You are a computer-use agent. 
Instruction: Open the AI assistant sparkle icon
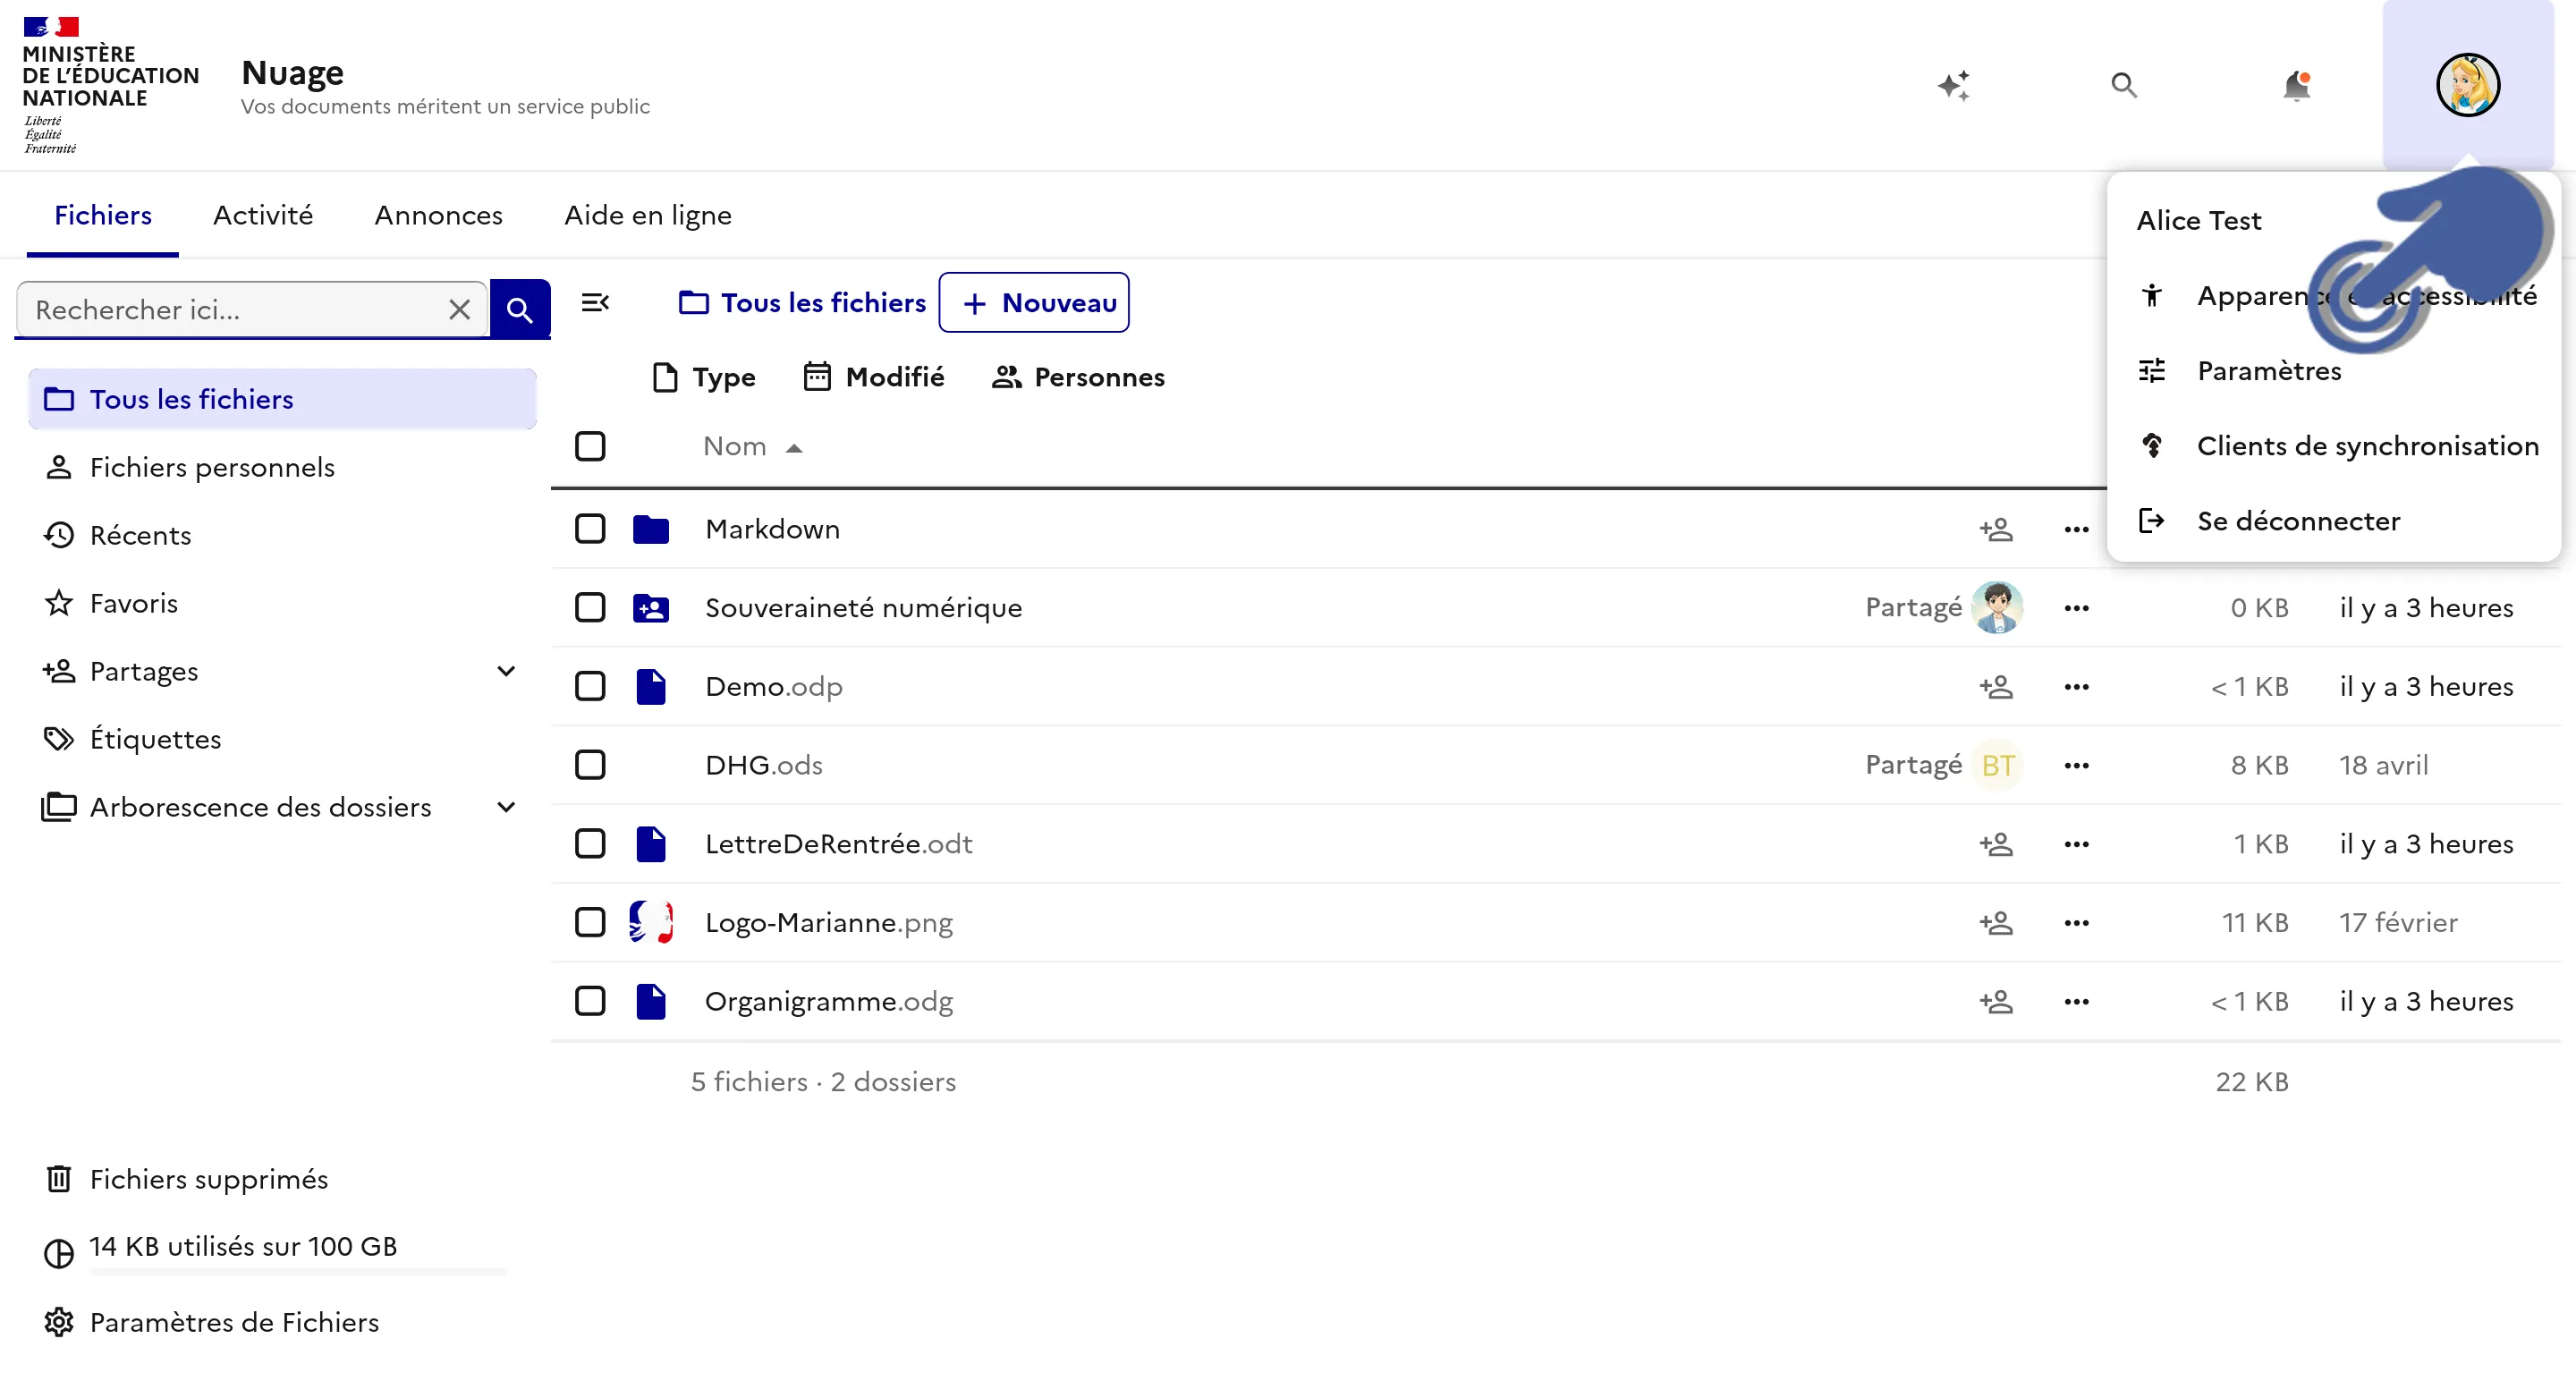(1953, 85)
